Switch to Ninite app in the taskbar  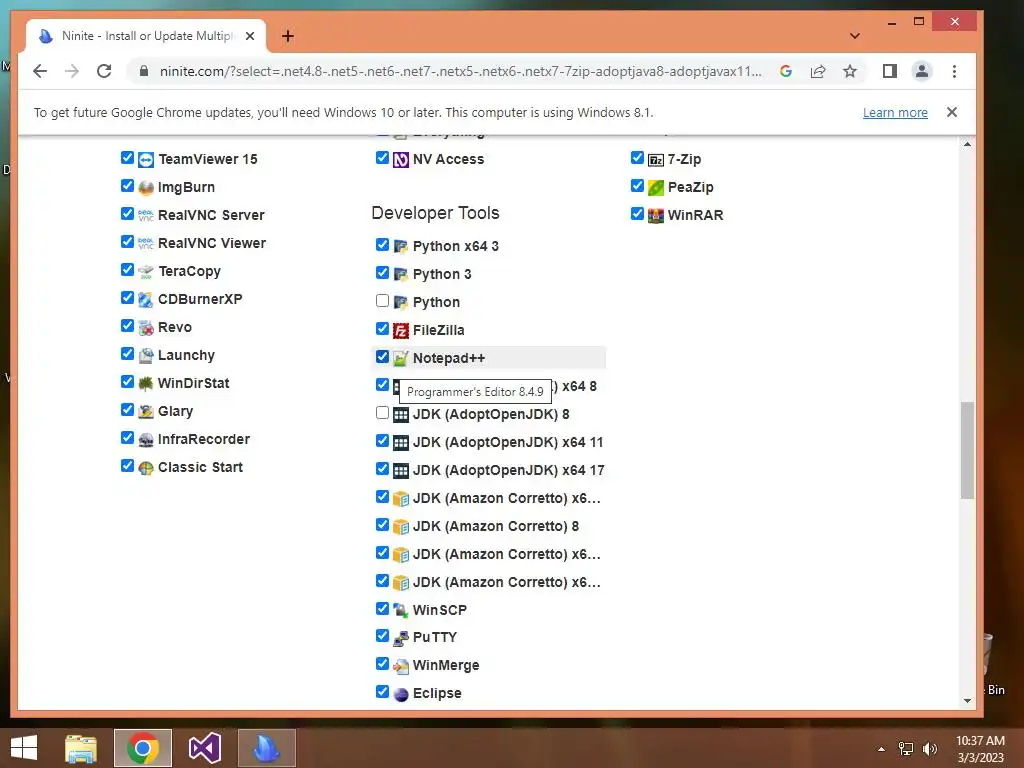point(266,748)
